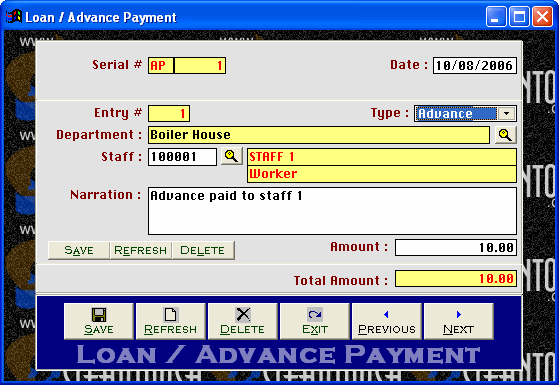The width and height of the screenshot is (559, 385).
Task: Click the STAFF 1 name field
Action: pos(382,157)
